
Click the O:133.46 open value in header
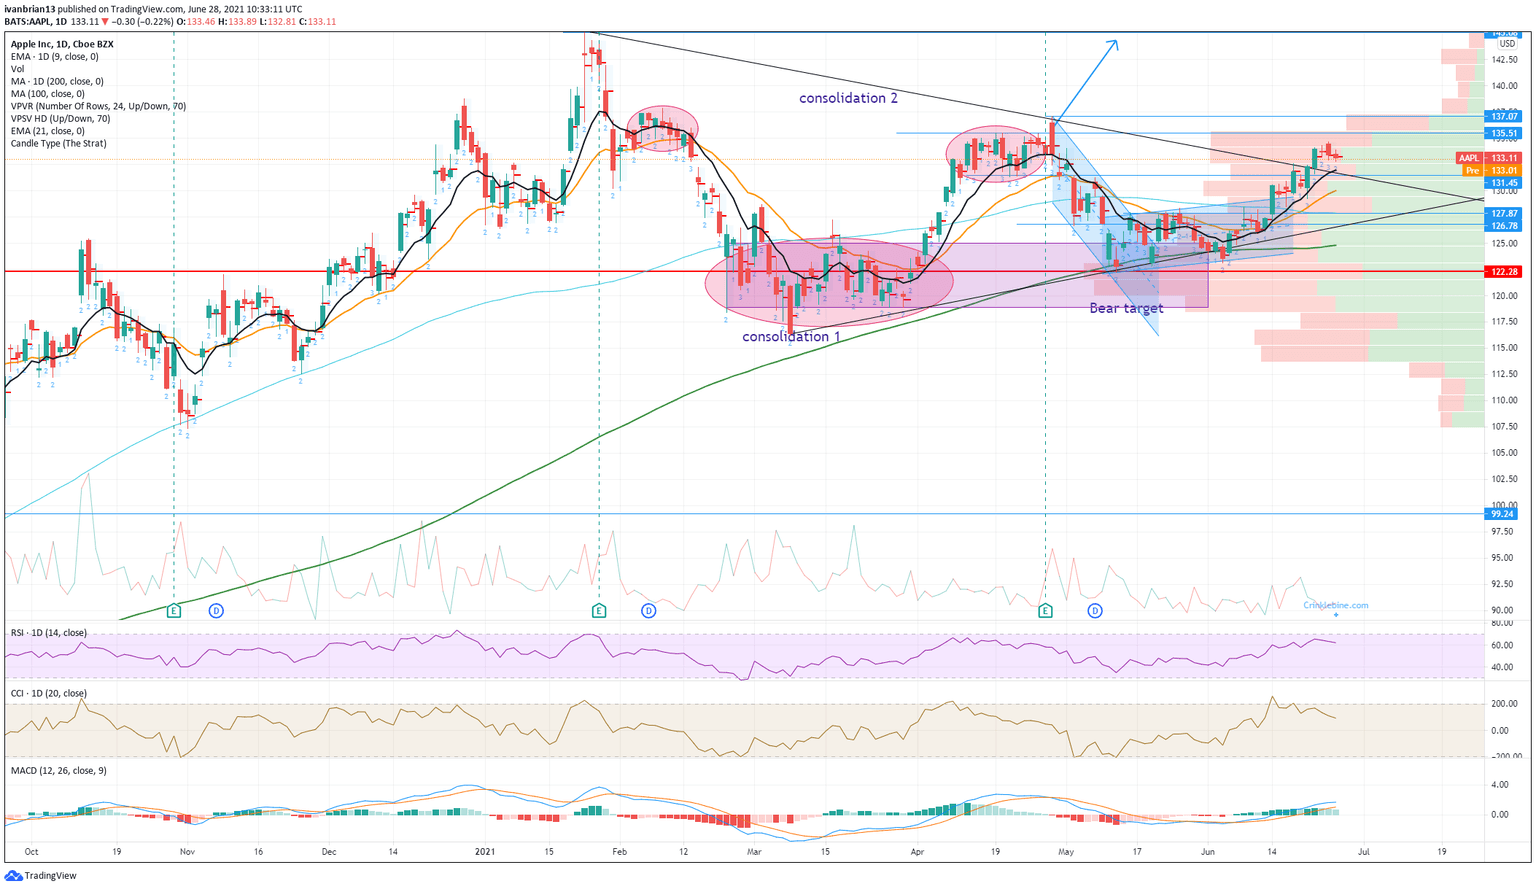pyautogui.click(x=194, y=21)
